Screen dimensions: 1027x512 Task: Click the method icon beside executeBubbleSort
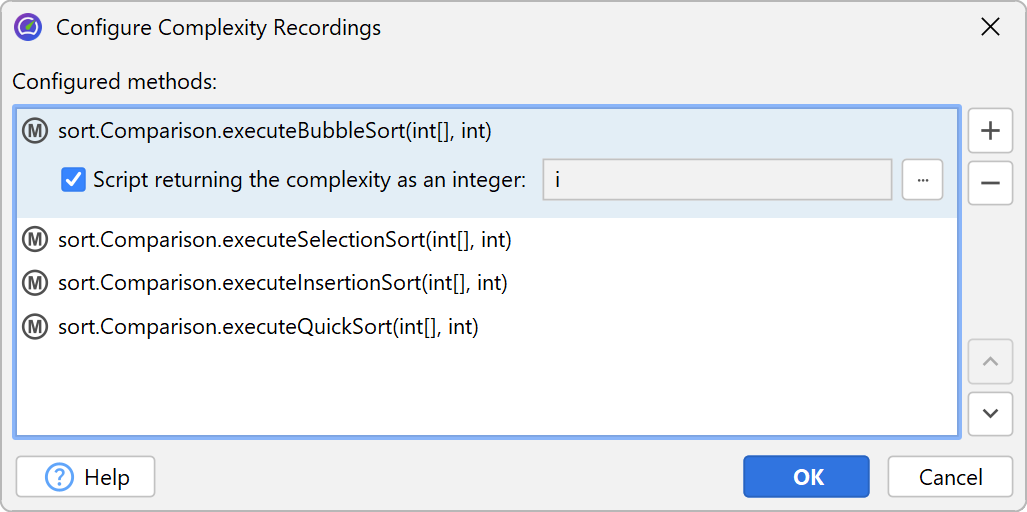[x=36, y=131]
